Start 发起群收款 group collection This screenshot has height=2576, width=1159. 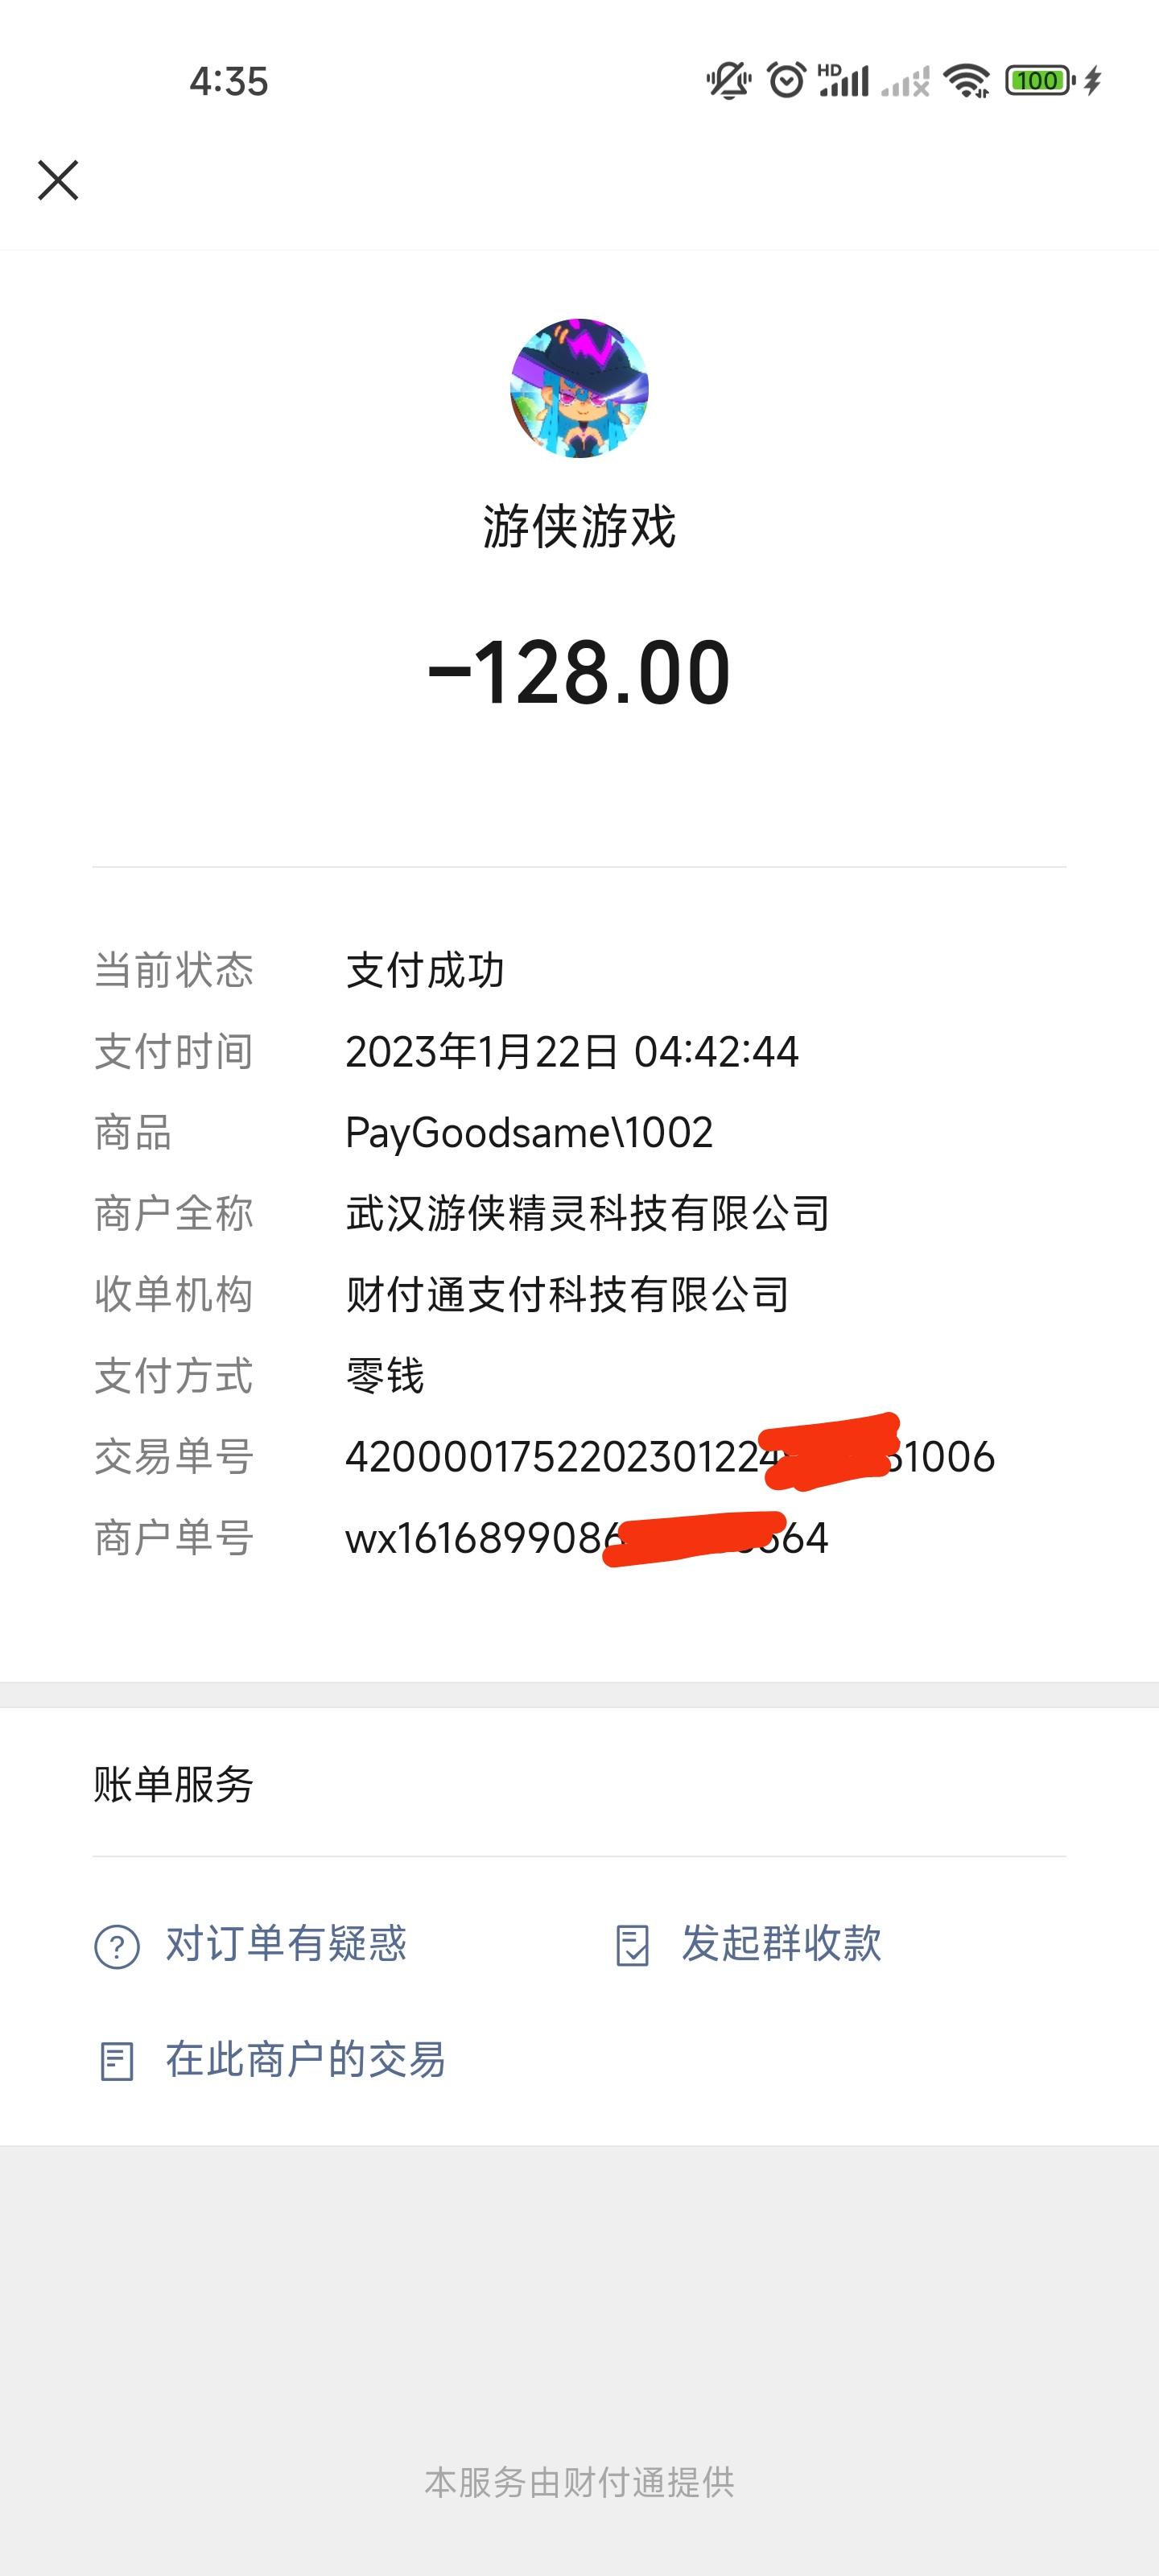click(x=781, y=1943)
